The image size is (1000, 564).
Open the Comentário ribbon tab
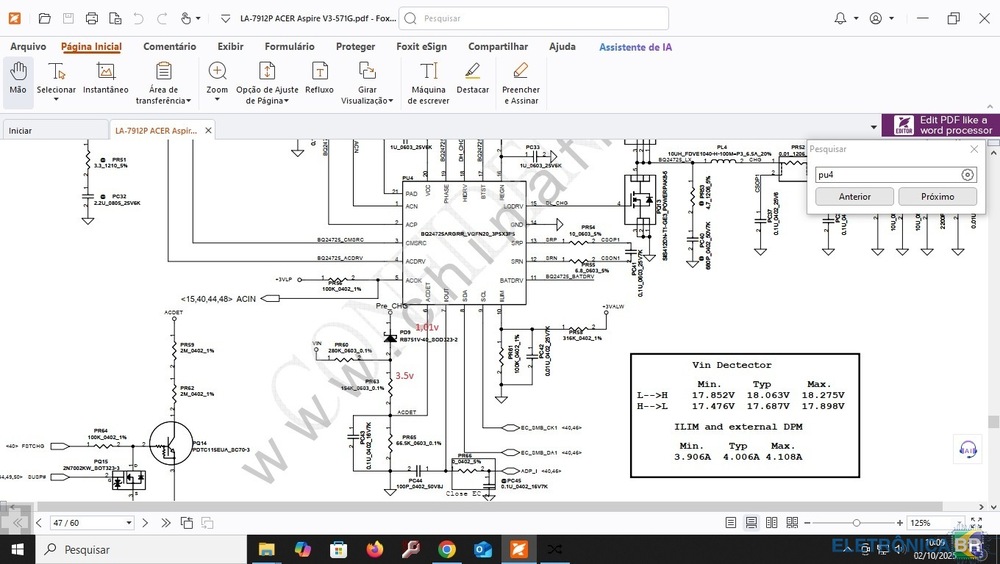coord(169,46)
